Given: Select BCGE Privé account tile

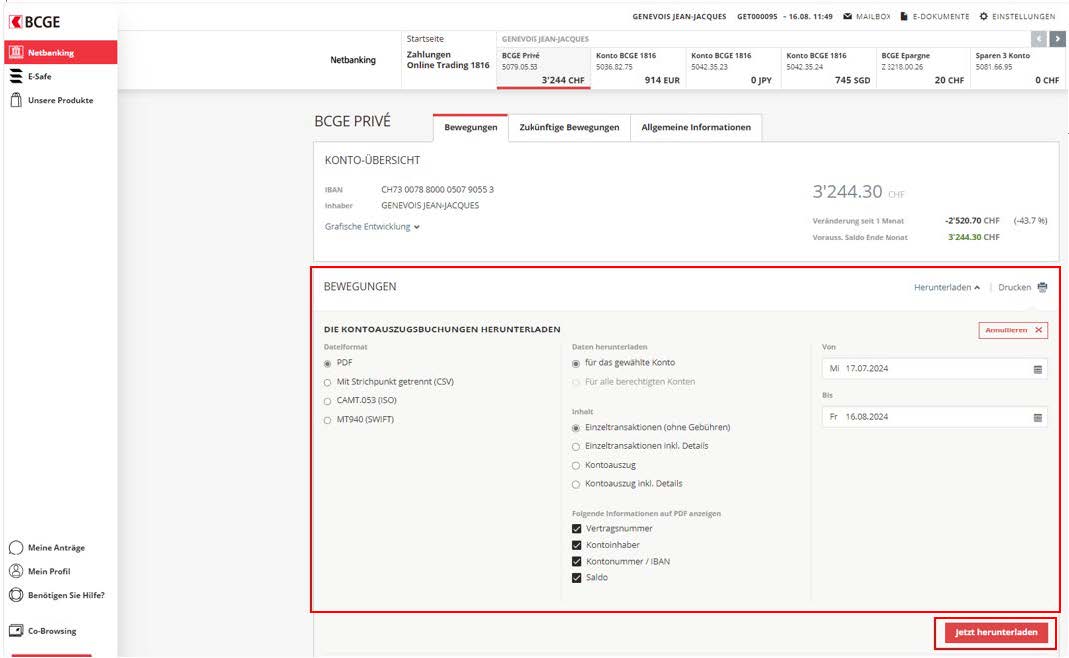Looking at the screenshot, I should 543,68.
